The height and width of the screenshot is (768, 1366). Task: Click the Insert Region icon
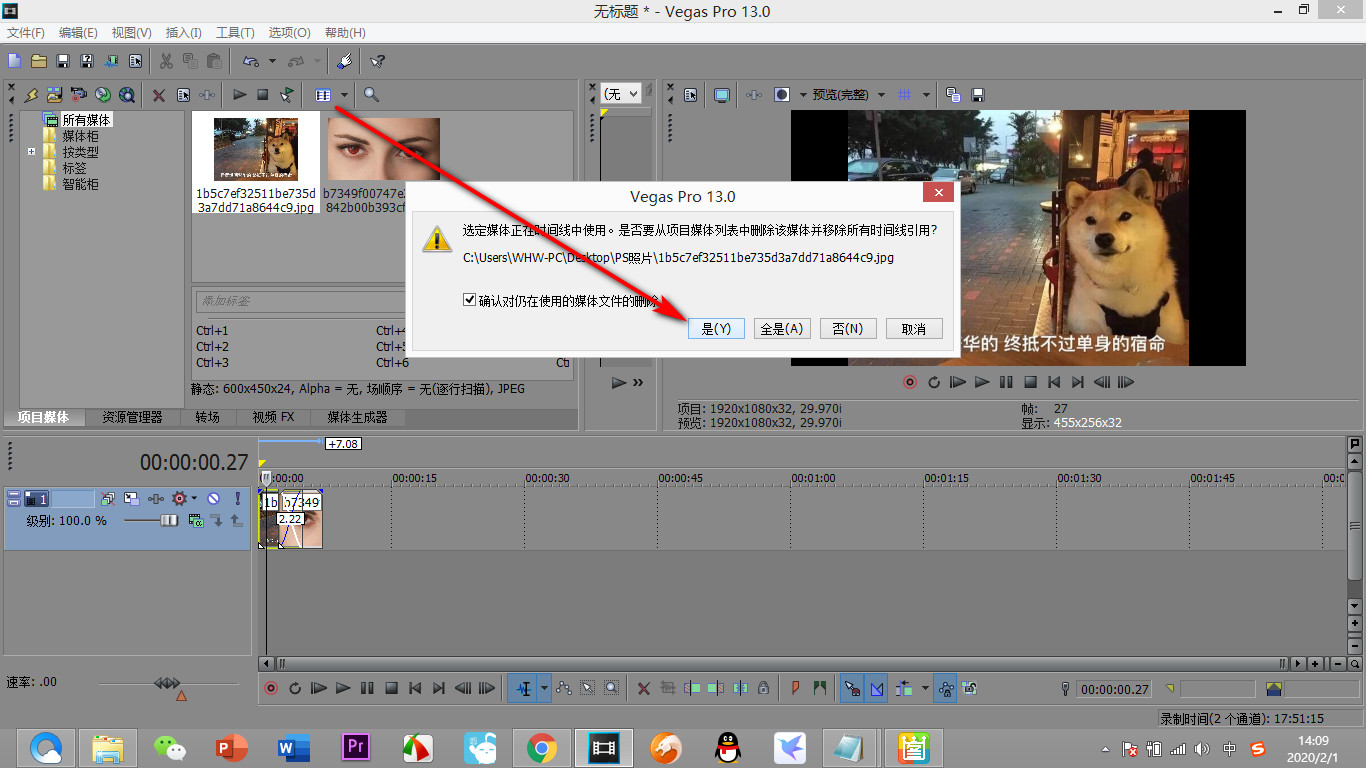[820, 688]
